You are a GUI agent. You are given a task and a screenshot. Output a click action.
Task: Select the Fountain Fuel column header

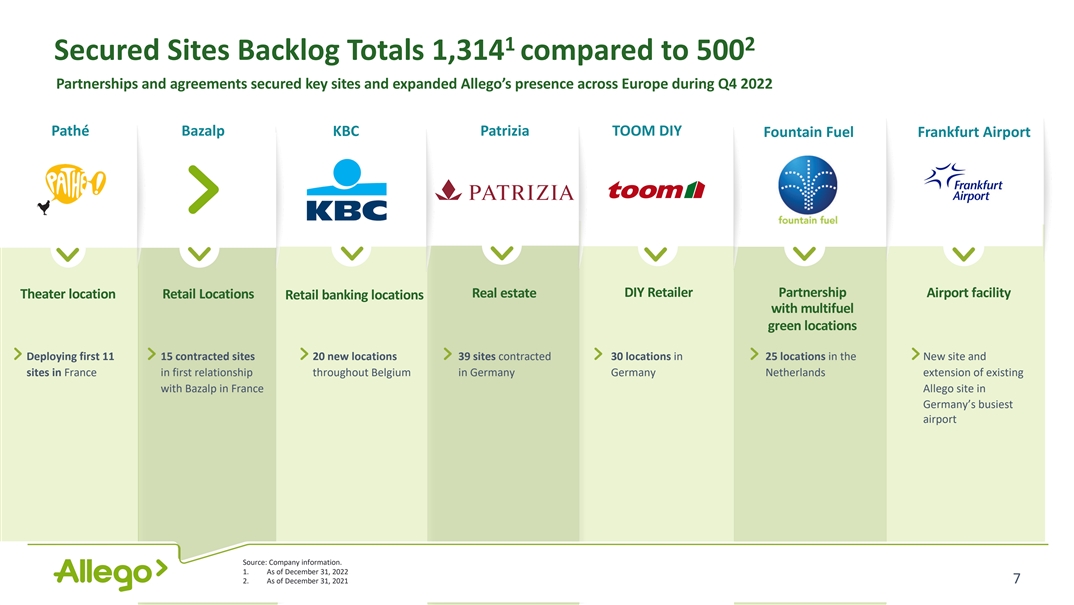point(807,132)
